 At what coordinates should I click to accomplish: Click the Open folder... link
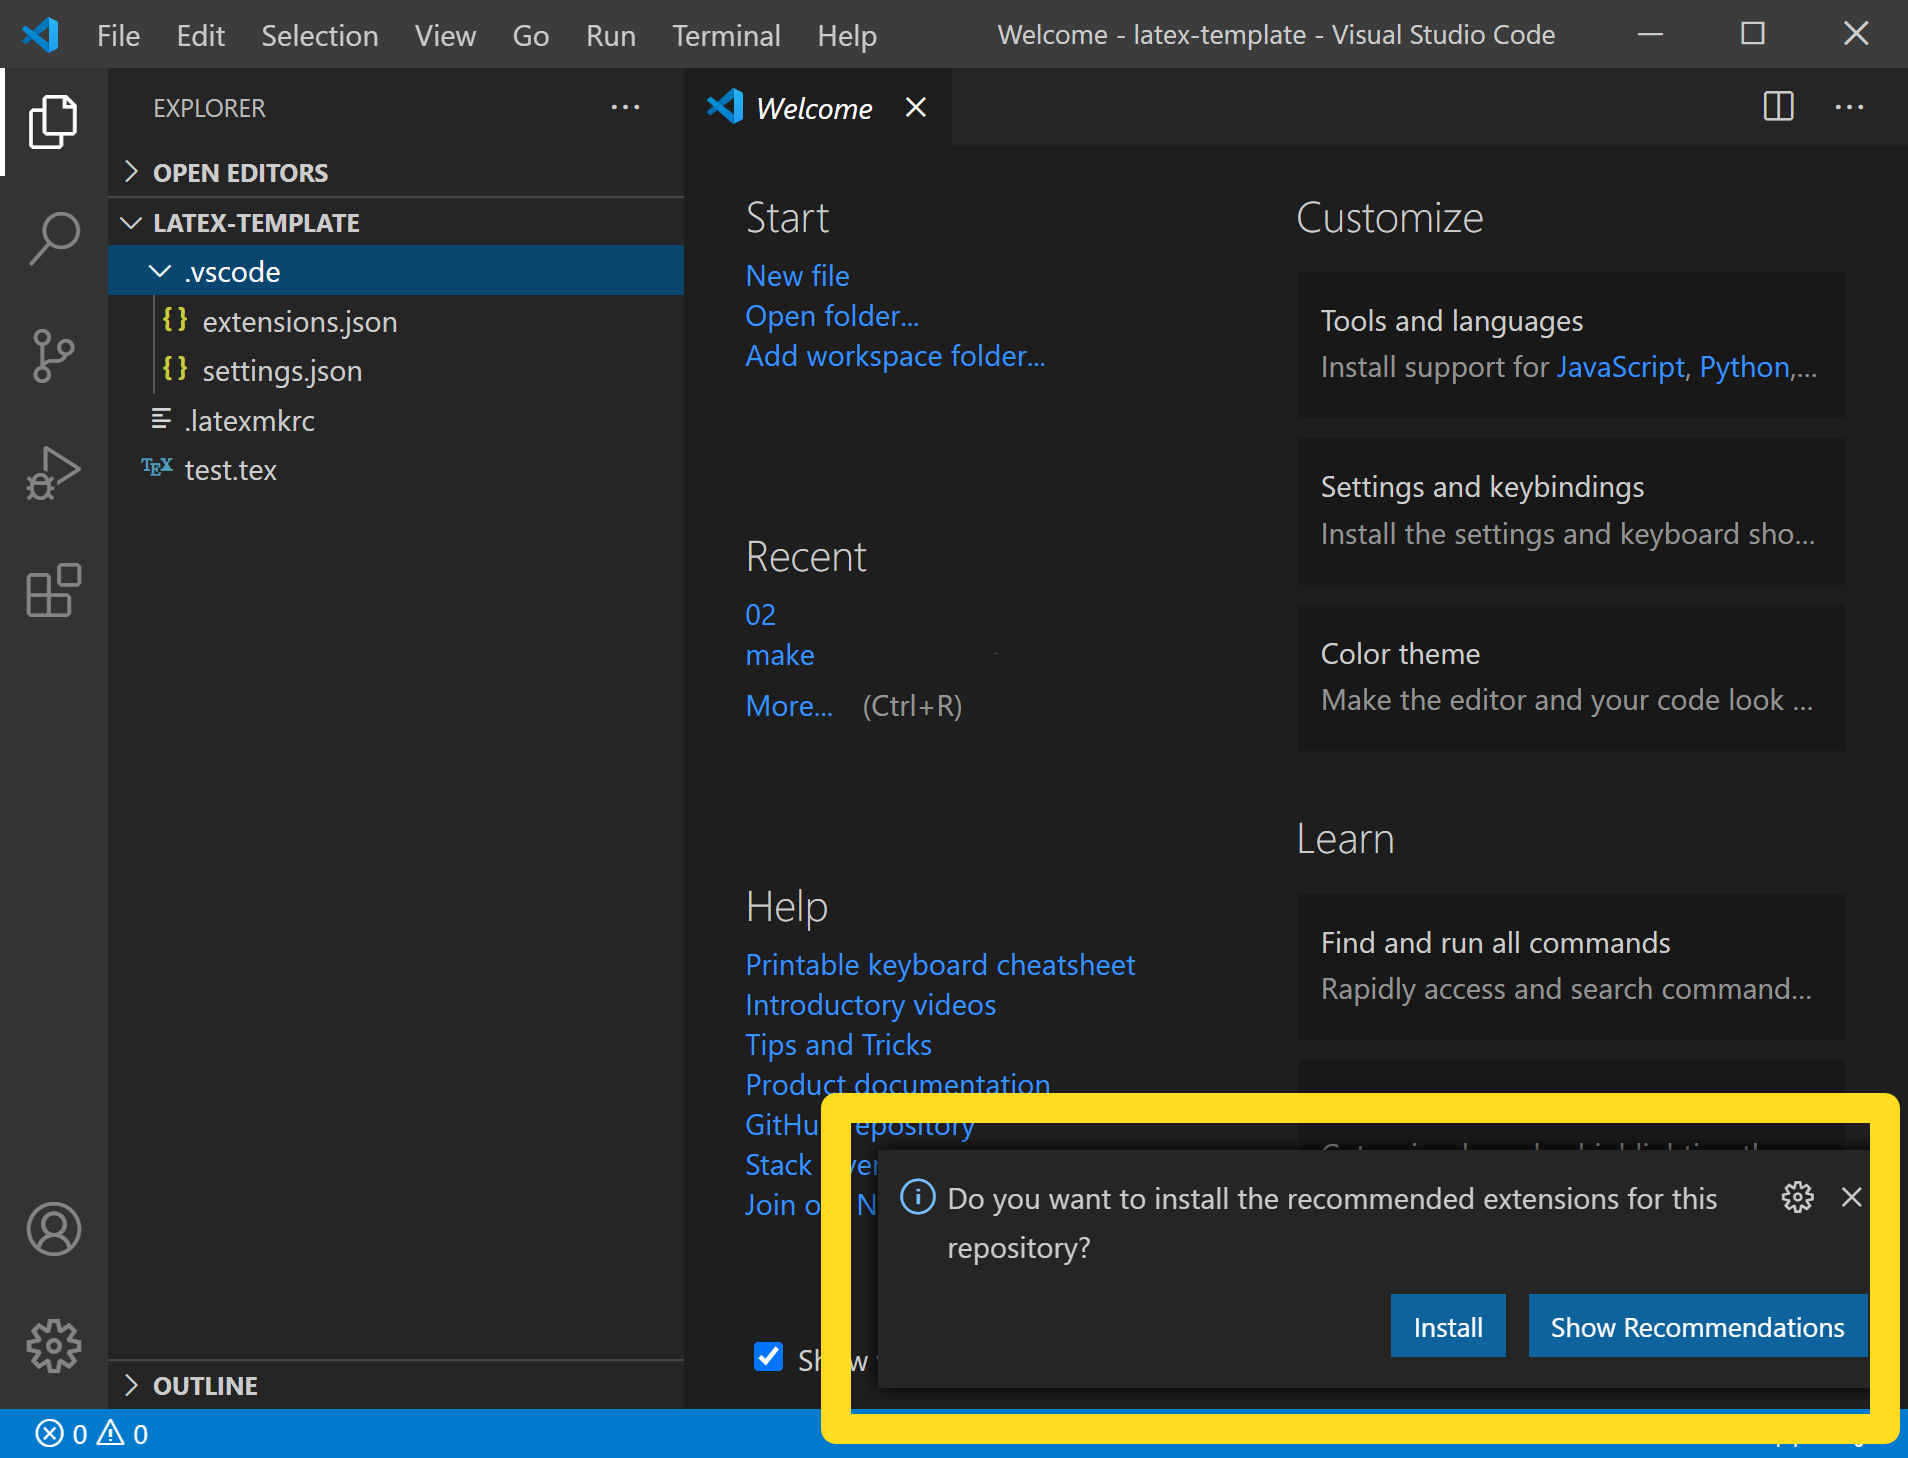point(832,315)
